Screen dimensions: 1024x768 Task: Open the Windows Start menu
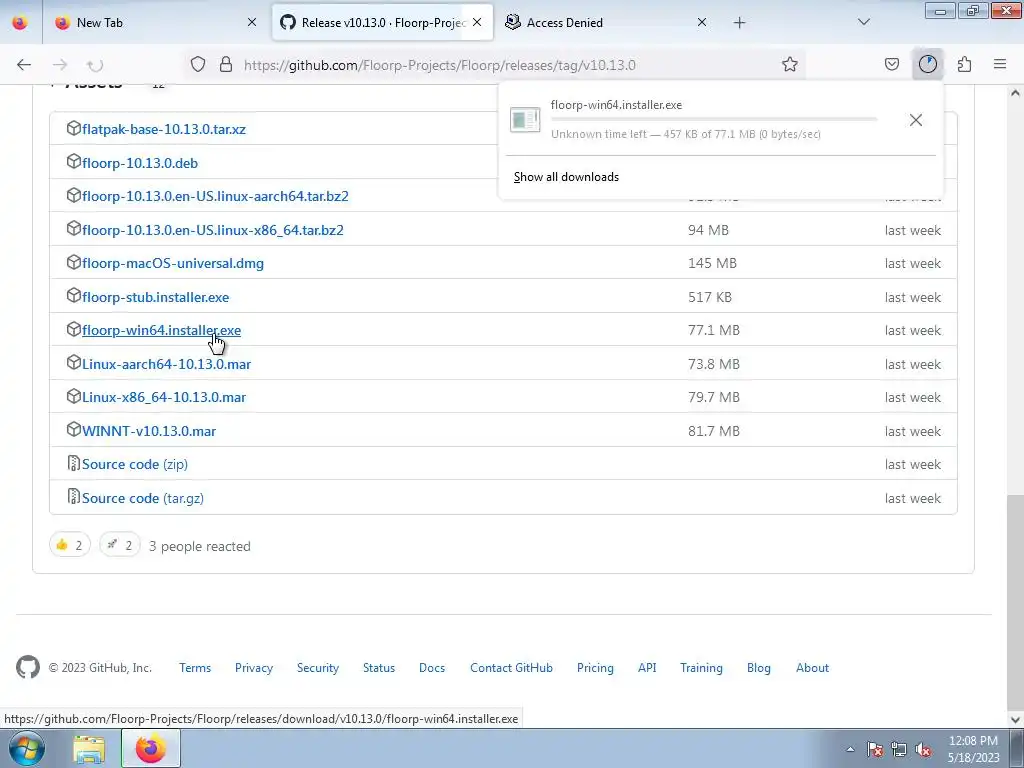pos(26,748)
